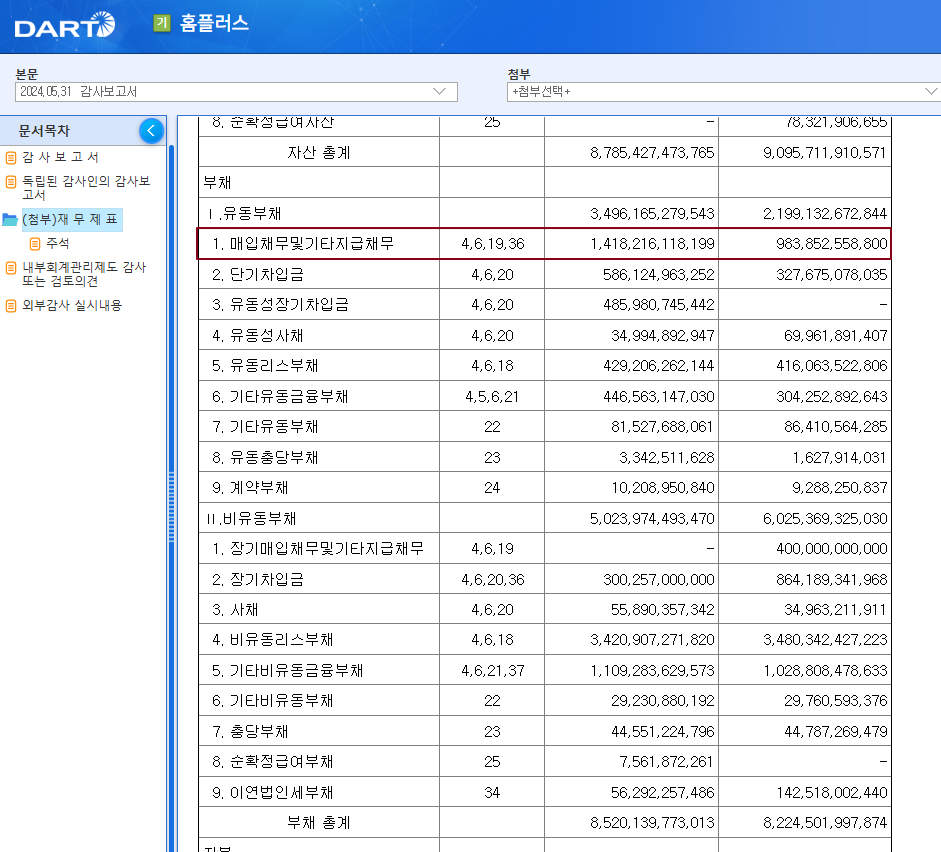The width and height of the screenshot is (941, 852).
Task: Click the 8. 순확정급여부채 row label
Action: tap(273, 762)
